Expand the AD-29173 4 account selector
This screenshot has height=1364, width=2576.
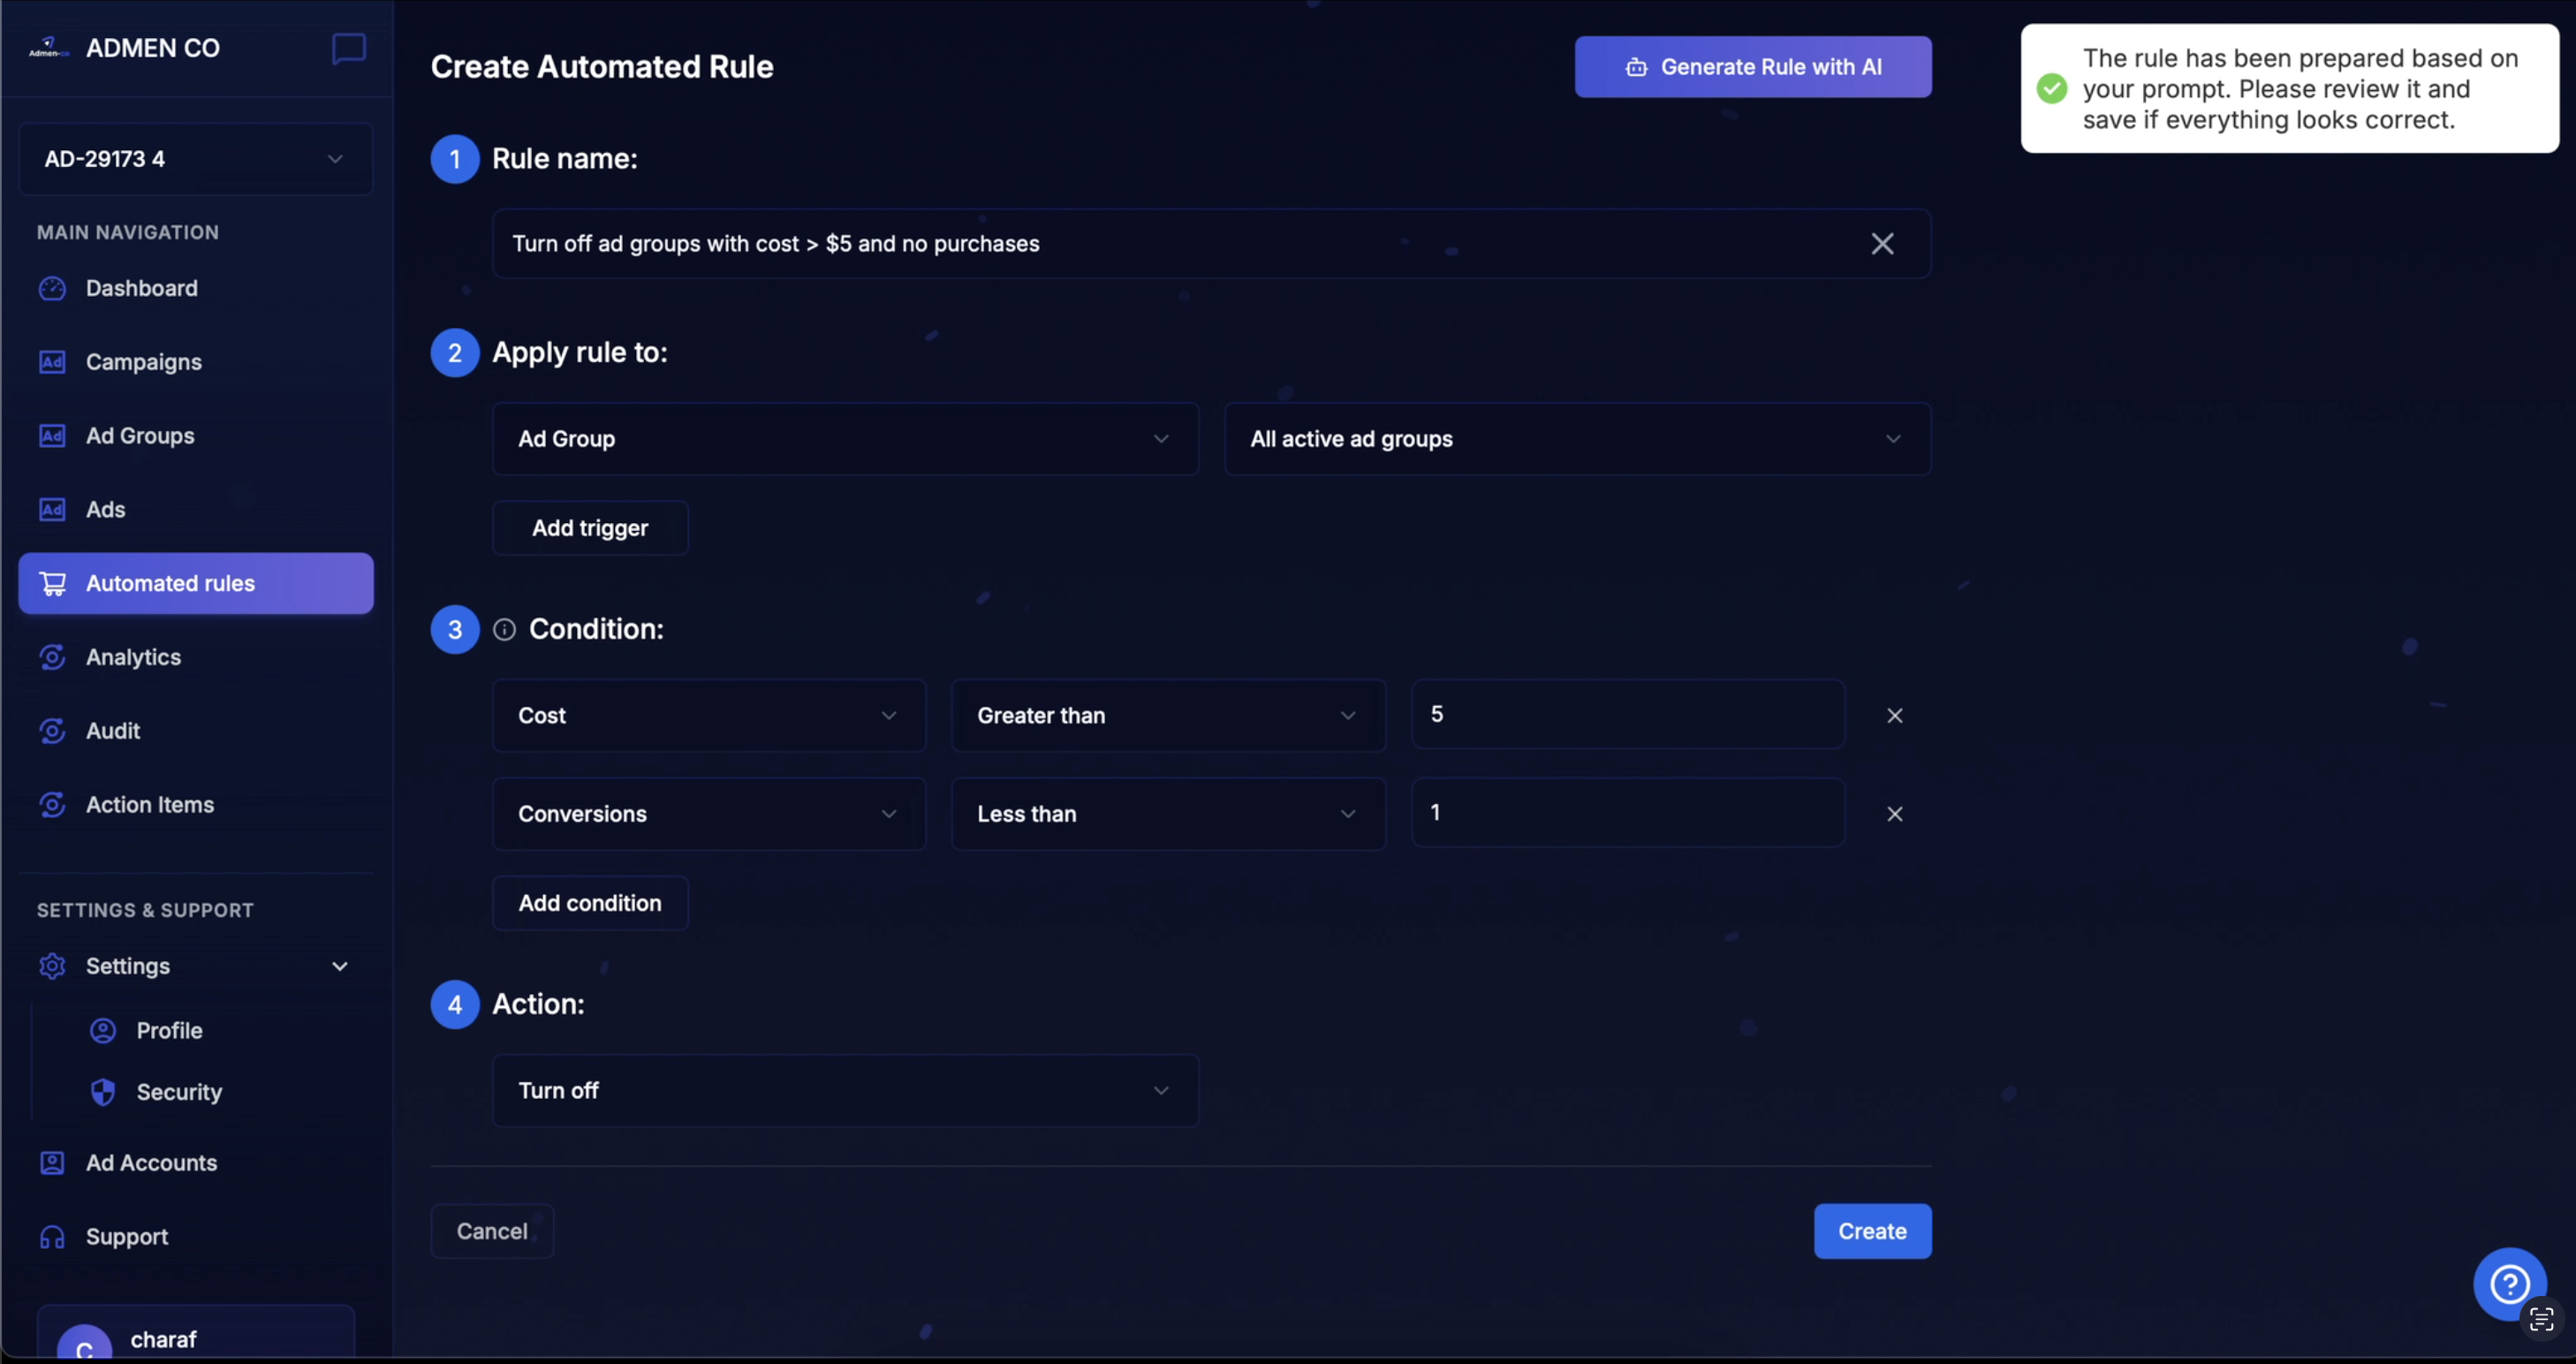click(x=336, y=158)
